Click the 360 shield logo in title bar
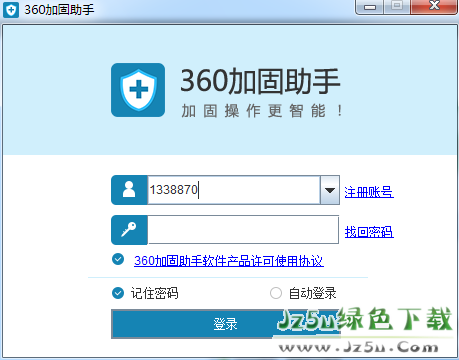 click(x=11, y=10)
